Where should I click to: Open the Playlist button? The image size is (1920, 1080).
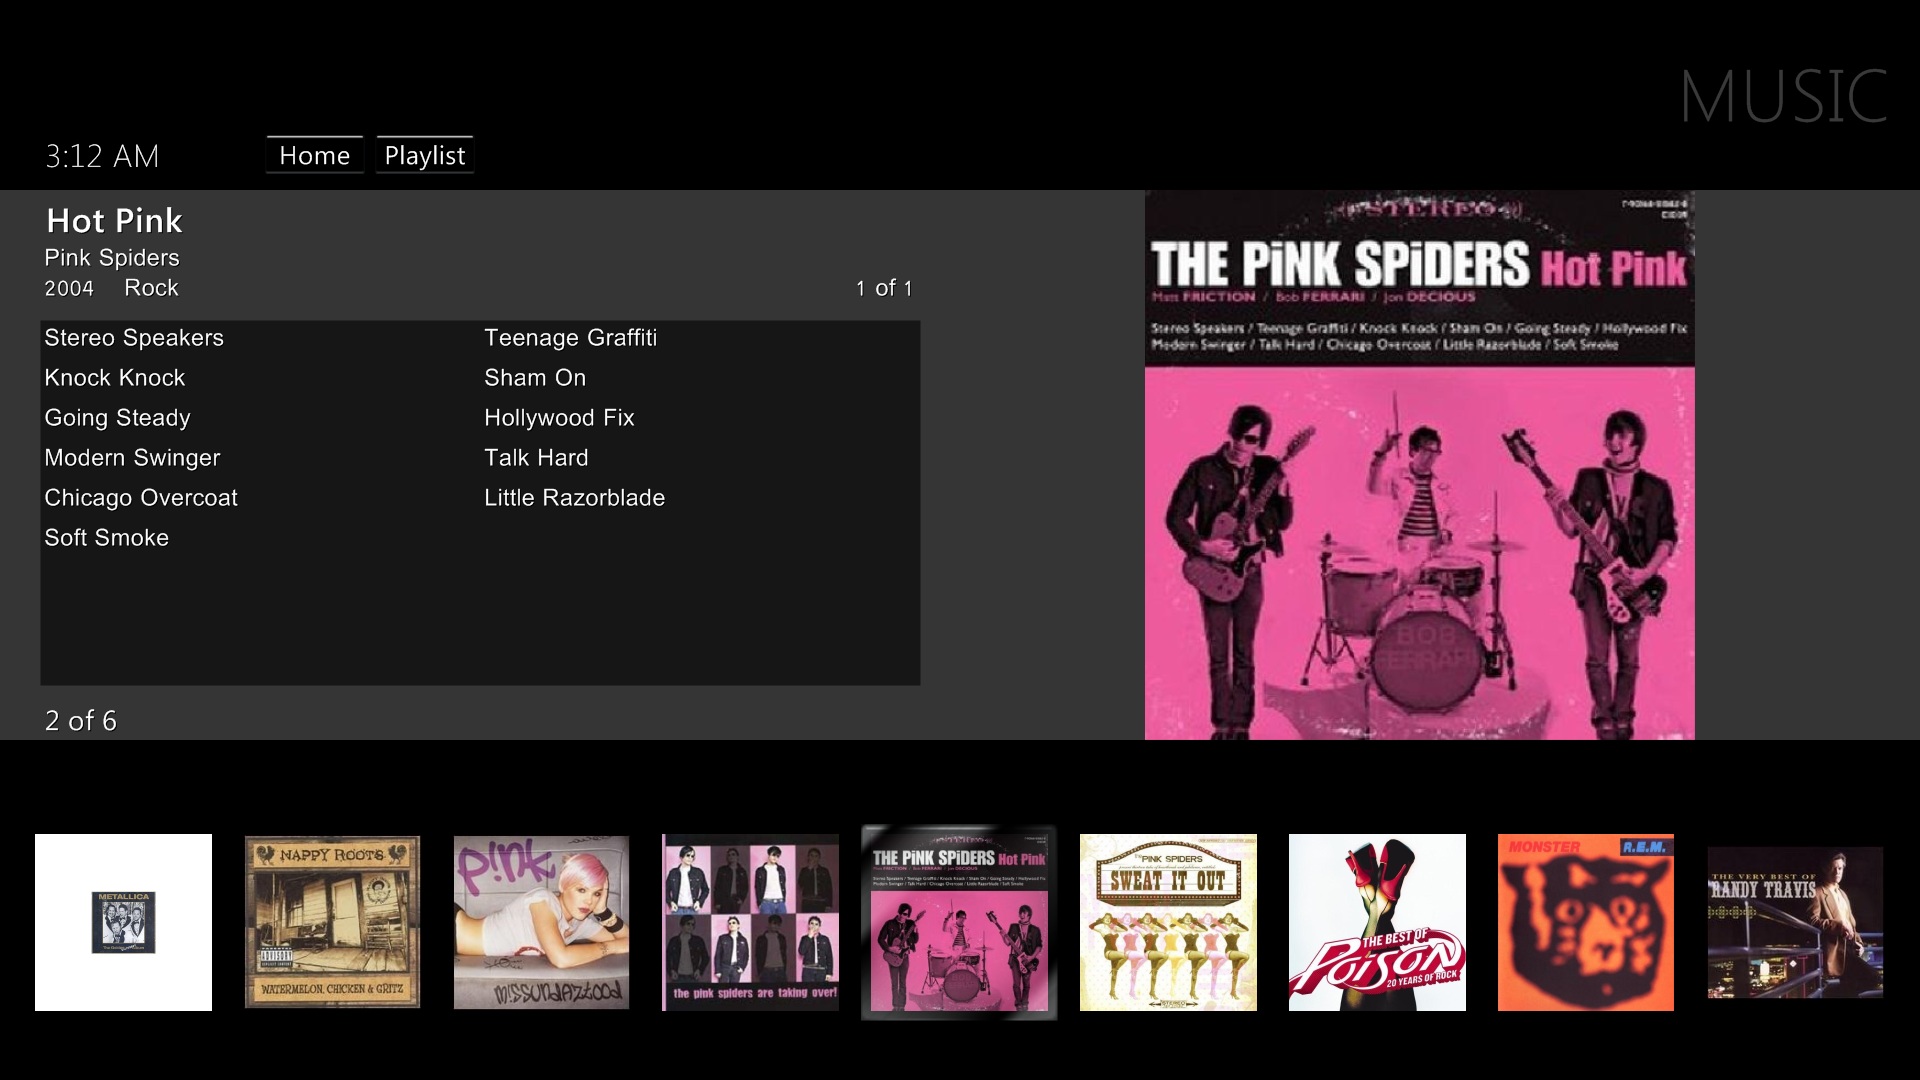pos(425,155)
